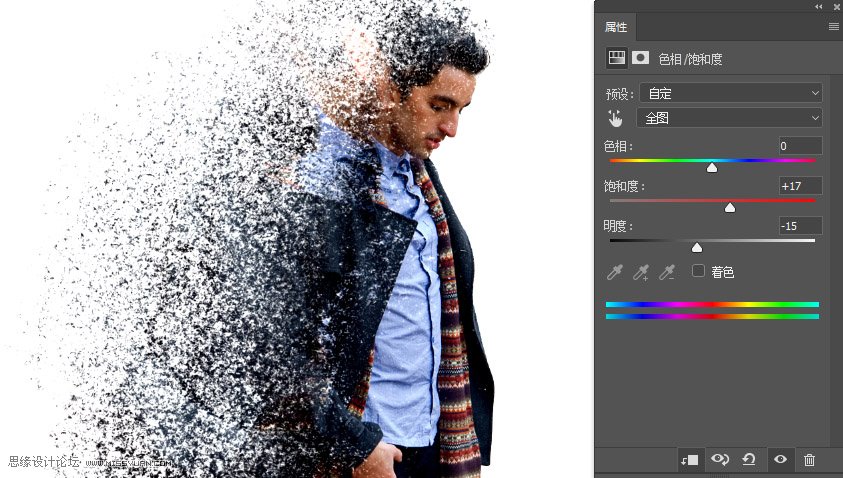Click the 饱和度 label

coord(624,186)
